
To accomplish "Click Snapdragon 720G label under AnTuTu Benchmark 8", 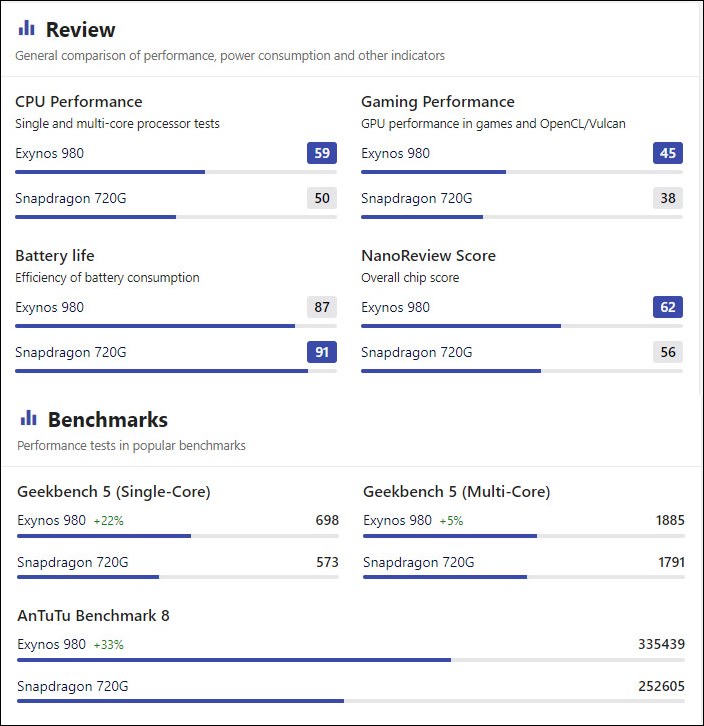I will click(73, 686).
